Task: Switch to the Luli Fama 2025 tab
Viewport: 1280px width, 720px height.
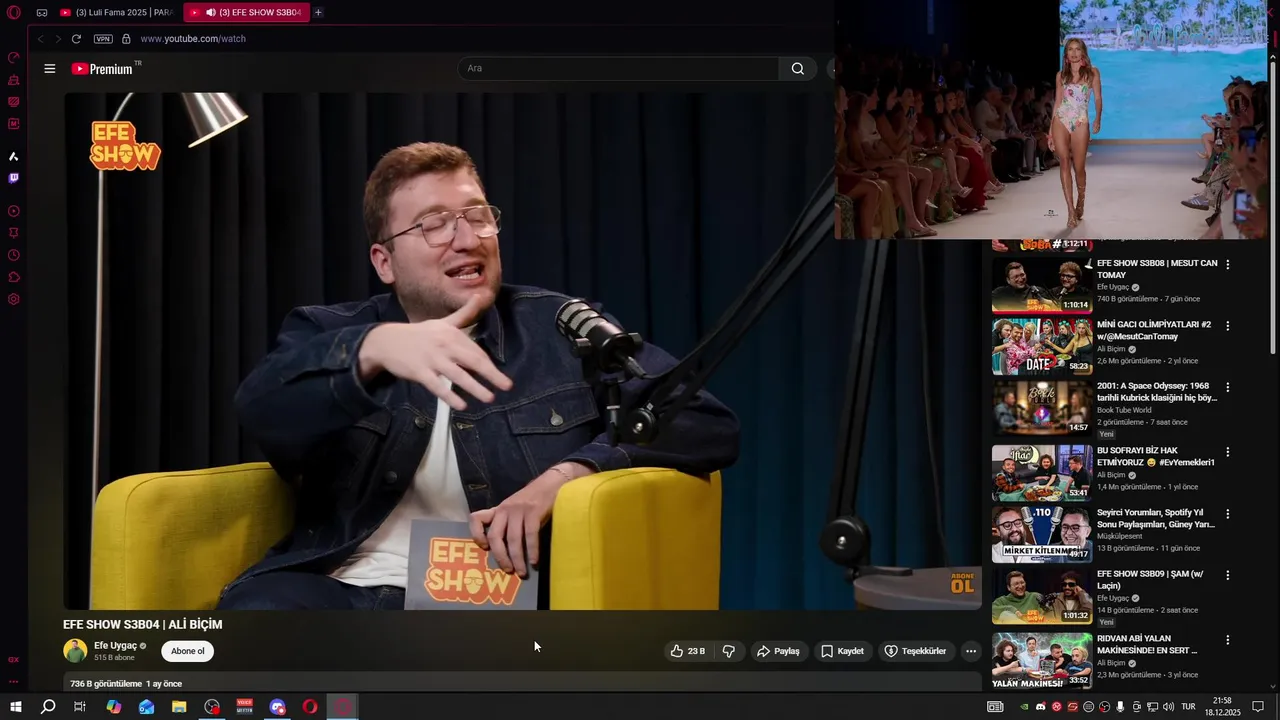Action: (x=116, y=12)
